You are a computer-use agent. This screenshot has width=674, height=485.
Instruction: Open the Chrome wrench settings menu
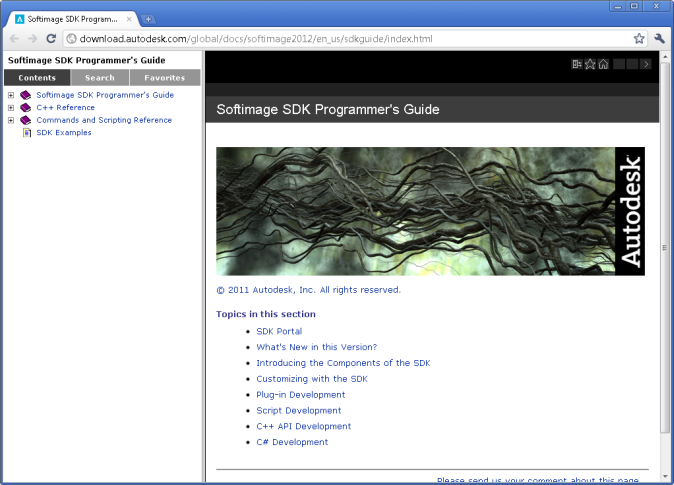[x=660, y=39]
